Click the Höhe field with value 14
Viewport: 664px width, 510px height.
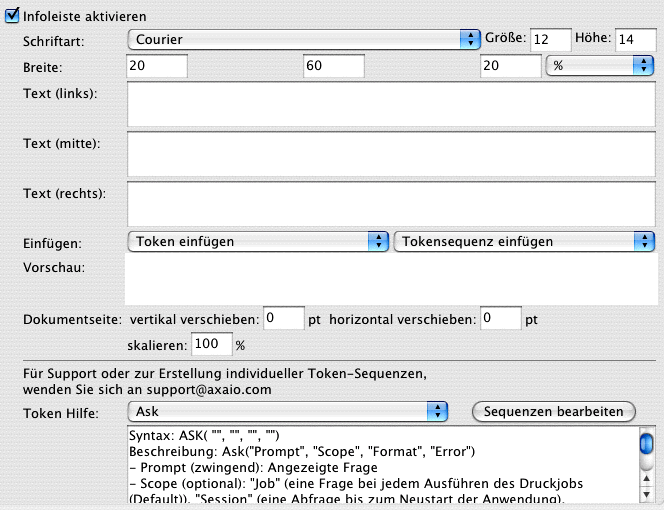(x=636, y=40)
